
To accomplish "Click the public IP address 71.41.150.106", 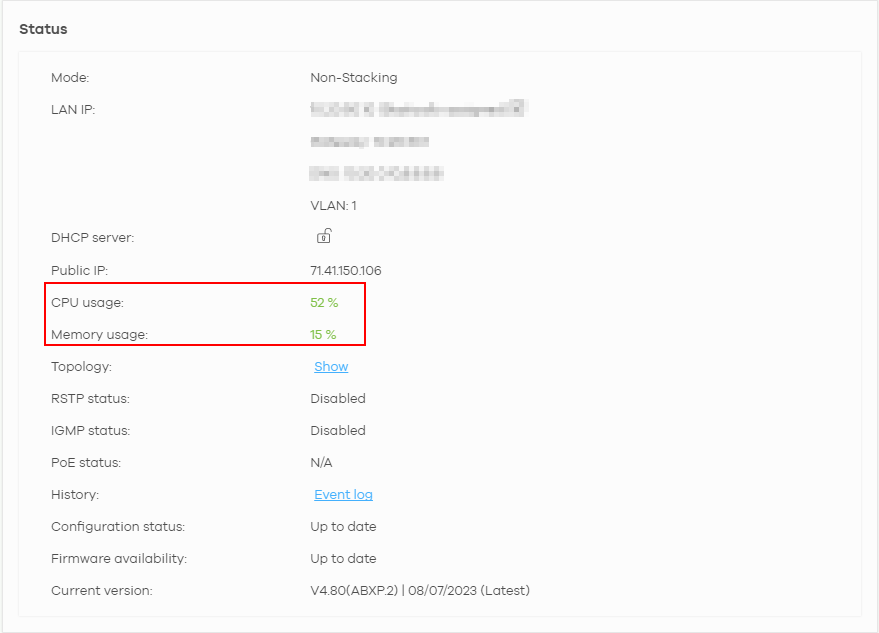I will [346, 271].
